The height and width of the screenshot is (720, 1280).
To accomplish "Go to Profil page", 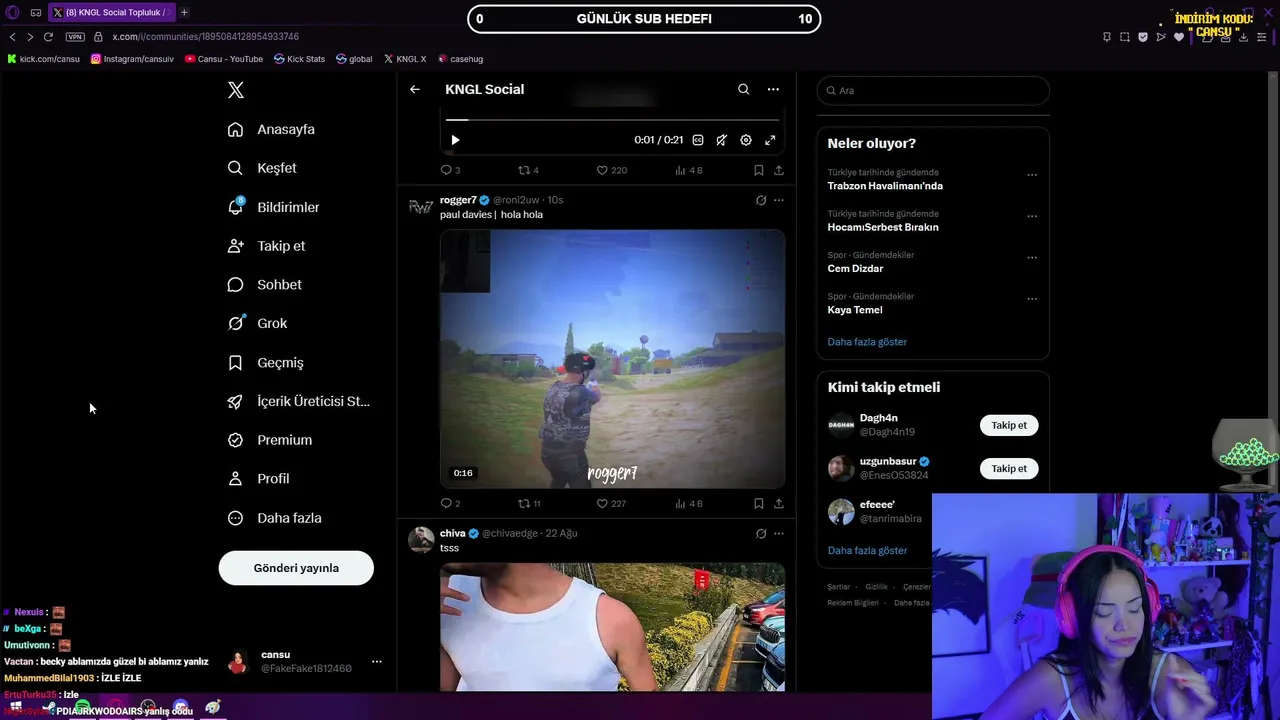I will tap(258, 479).
